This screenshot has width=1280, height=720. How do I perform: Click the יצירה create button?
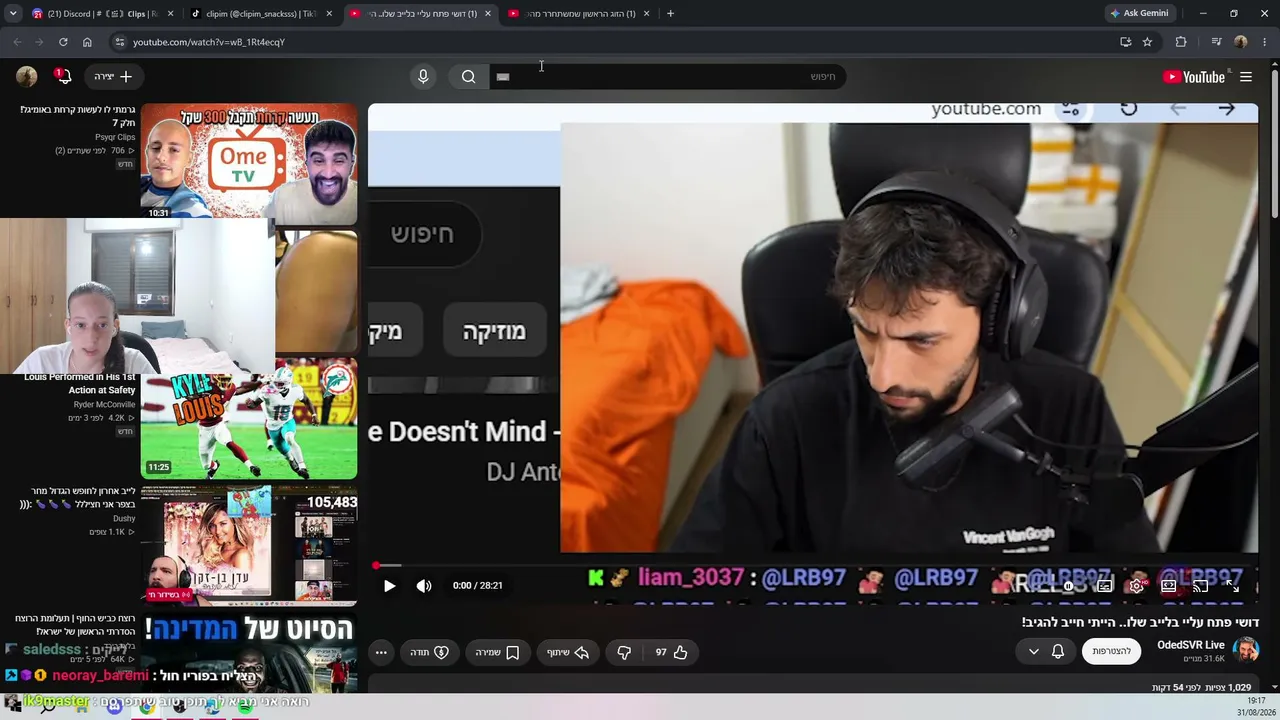(113, 77)
